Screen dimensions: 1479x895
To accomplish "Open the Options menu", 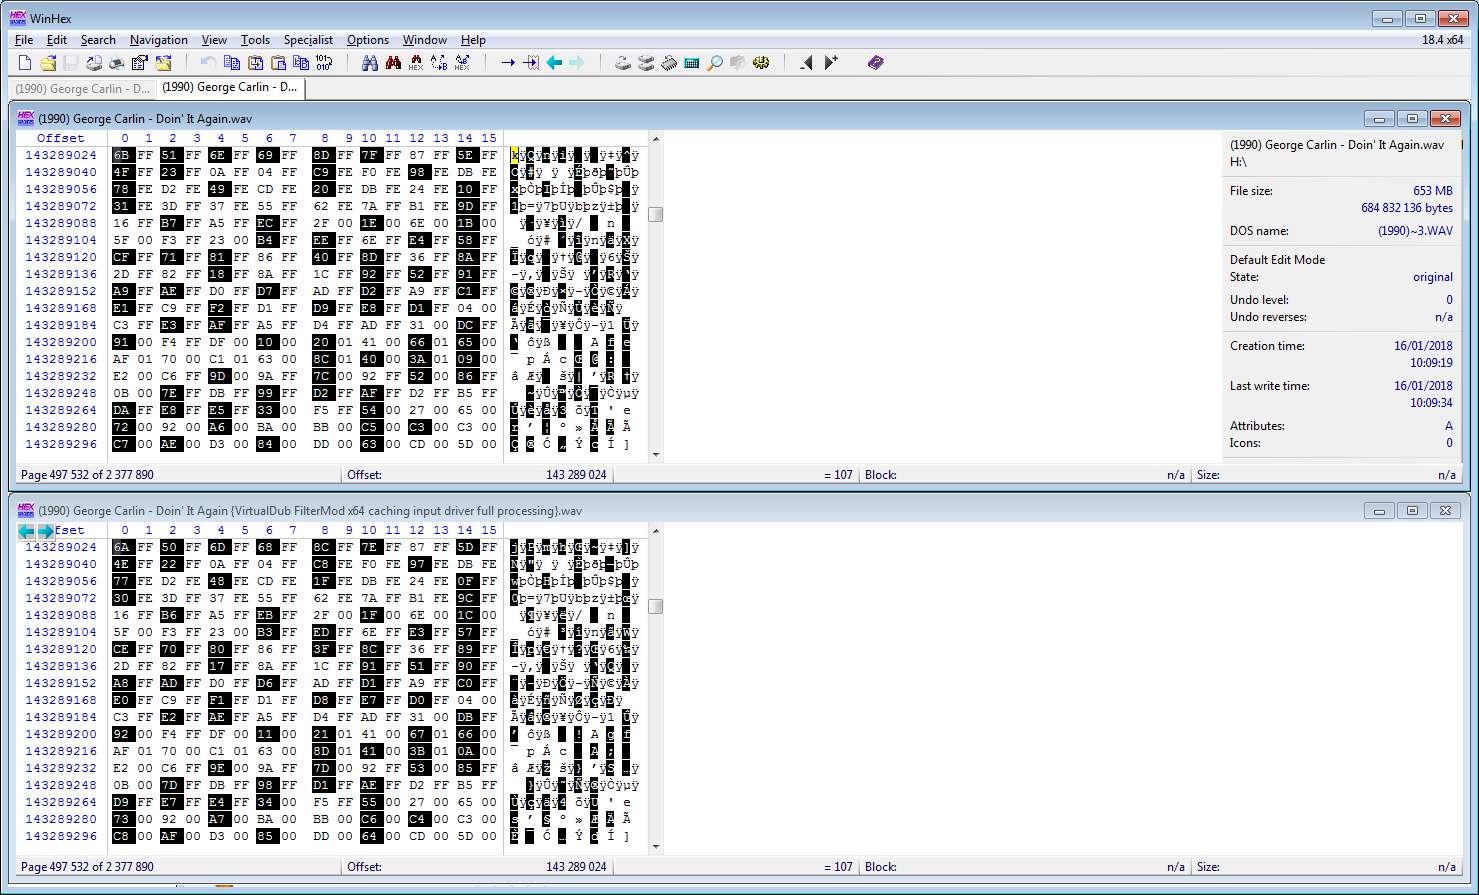I will [x=368, y=40].
